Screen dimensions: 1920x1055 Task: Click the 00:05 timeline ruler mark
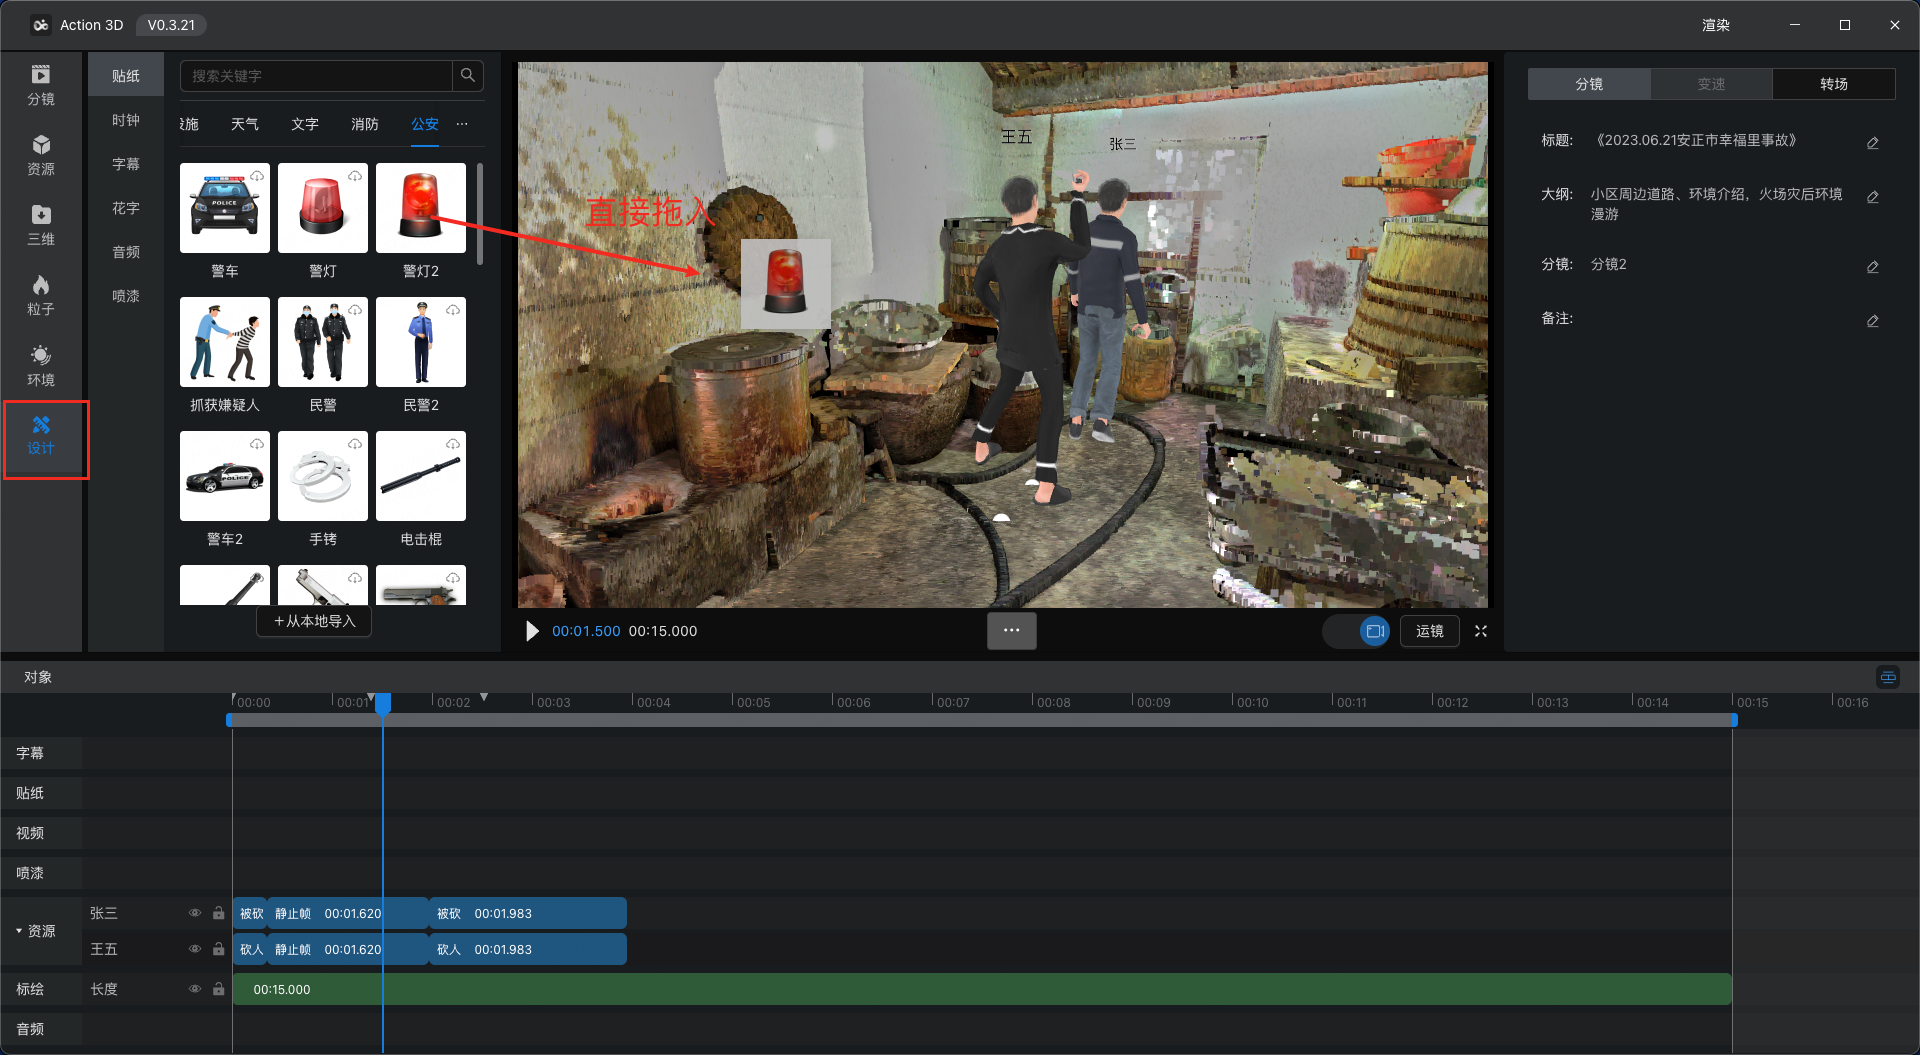[x=751, y=702]
